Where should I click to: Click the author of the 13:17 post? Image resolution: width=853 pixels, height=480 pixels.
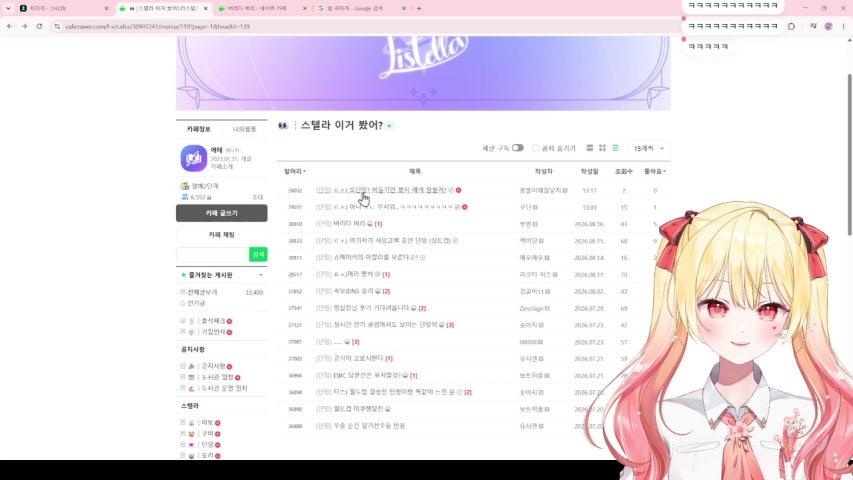(x=541, y=190)
